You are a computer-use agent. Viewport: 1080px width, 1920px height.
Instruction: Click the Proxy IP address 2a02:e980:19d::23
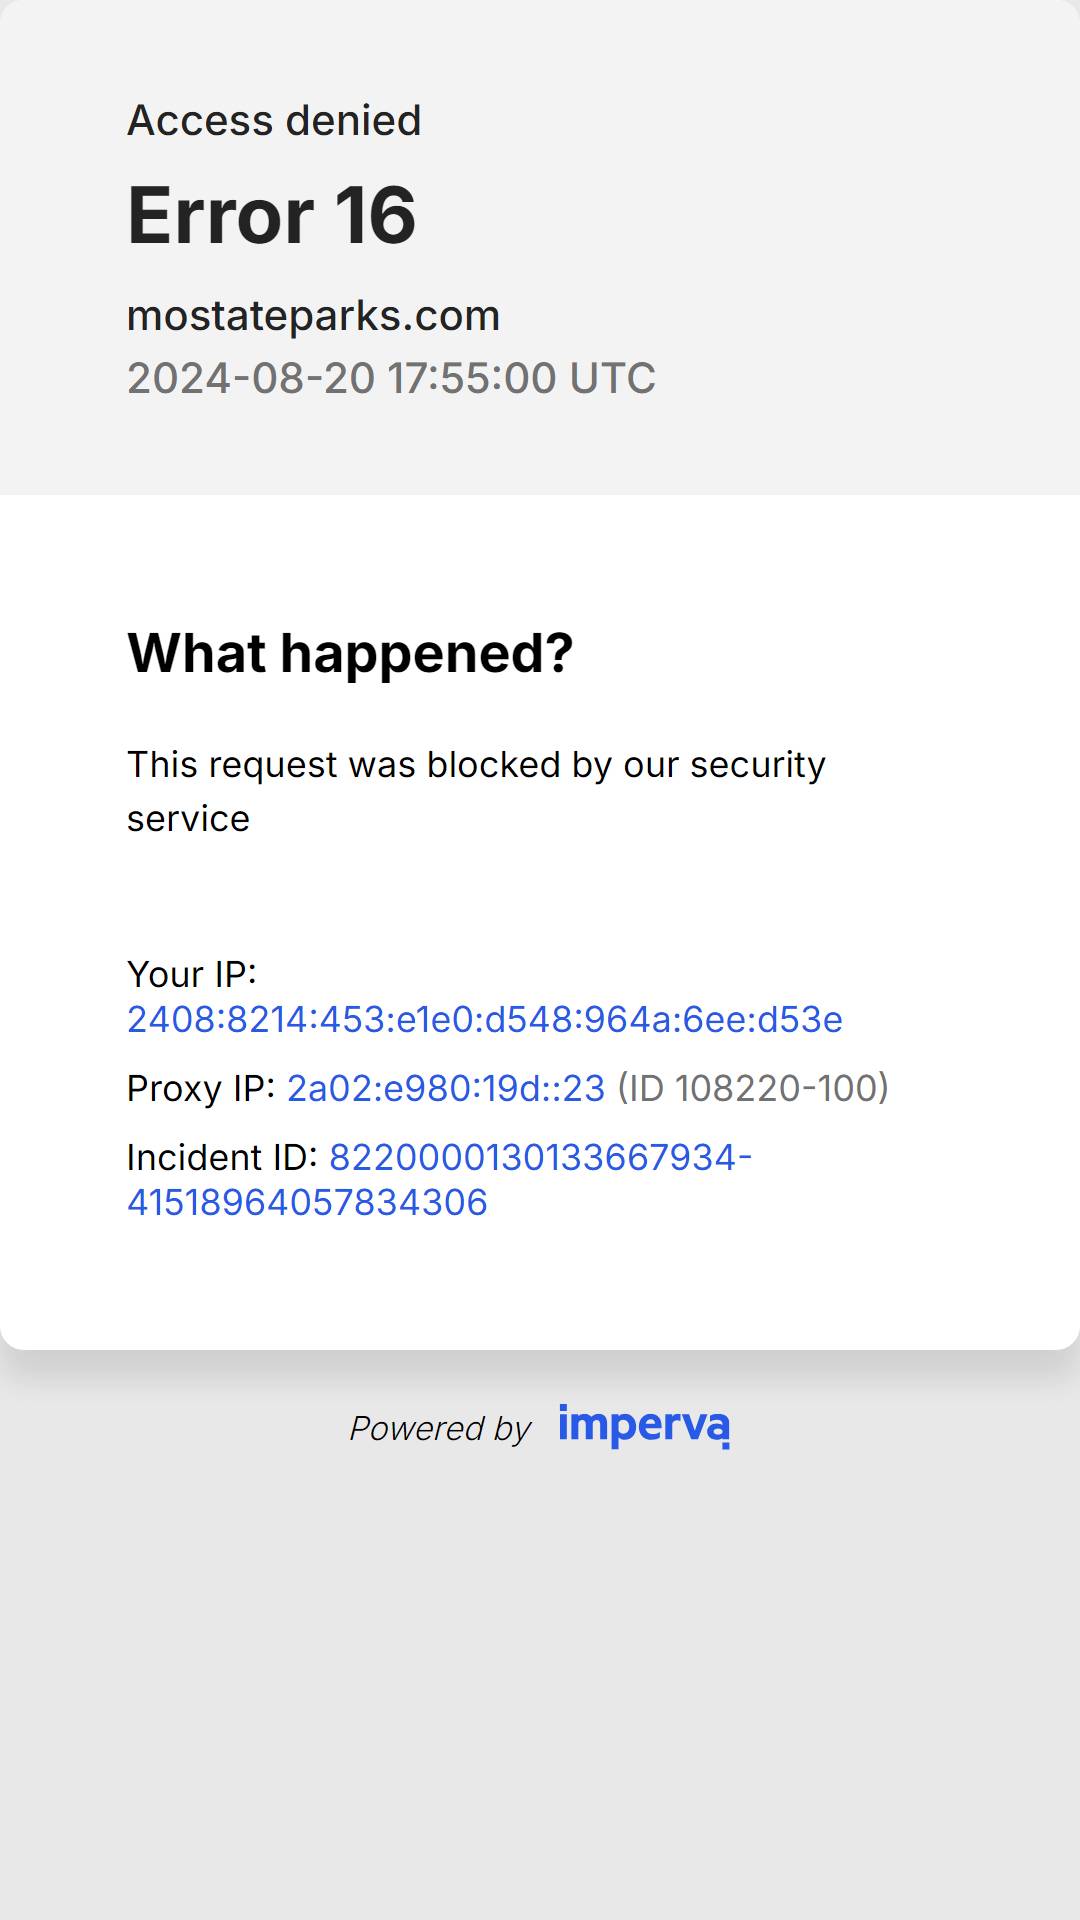click(446, 1088)
